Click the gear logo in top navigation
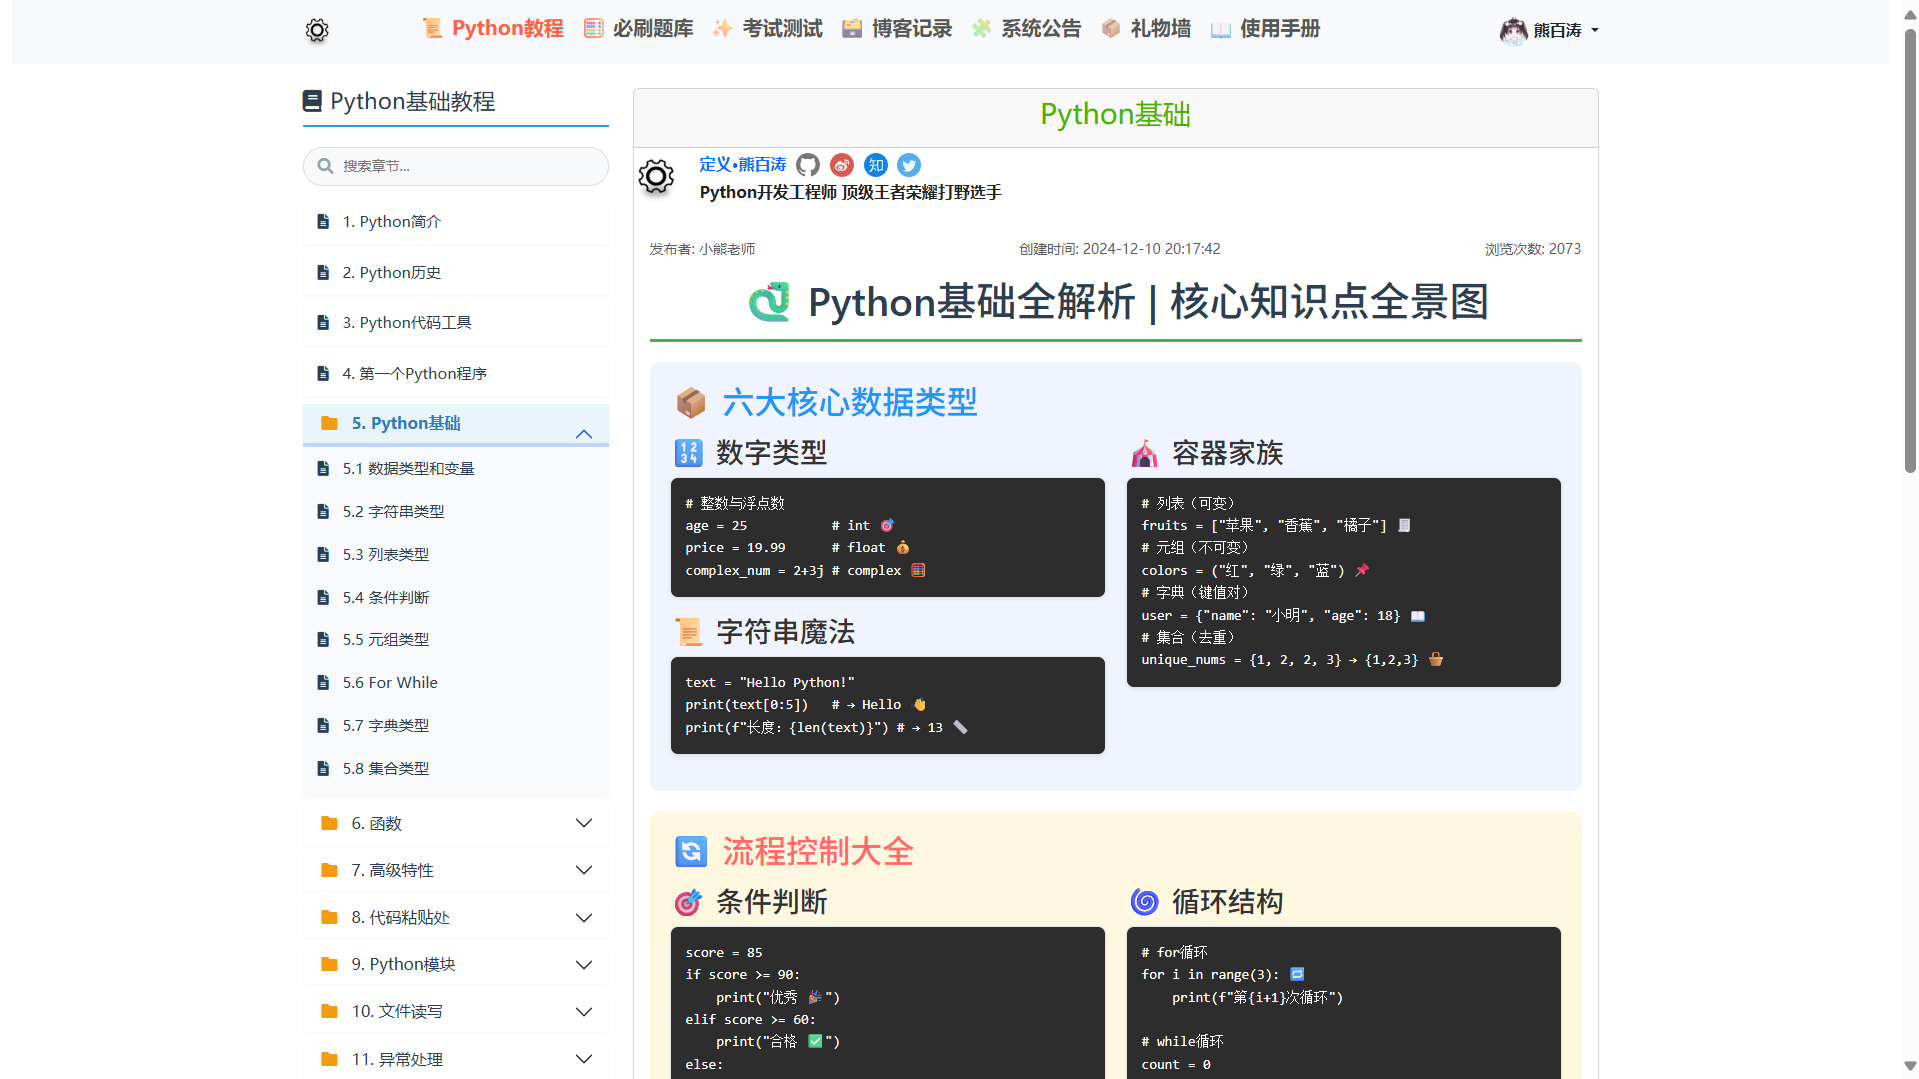 click(x=317, y=30)
